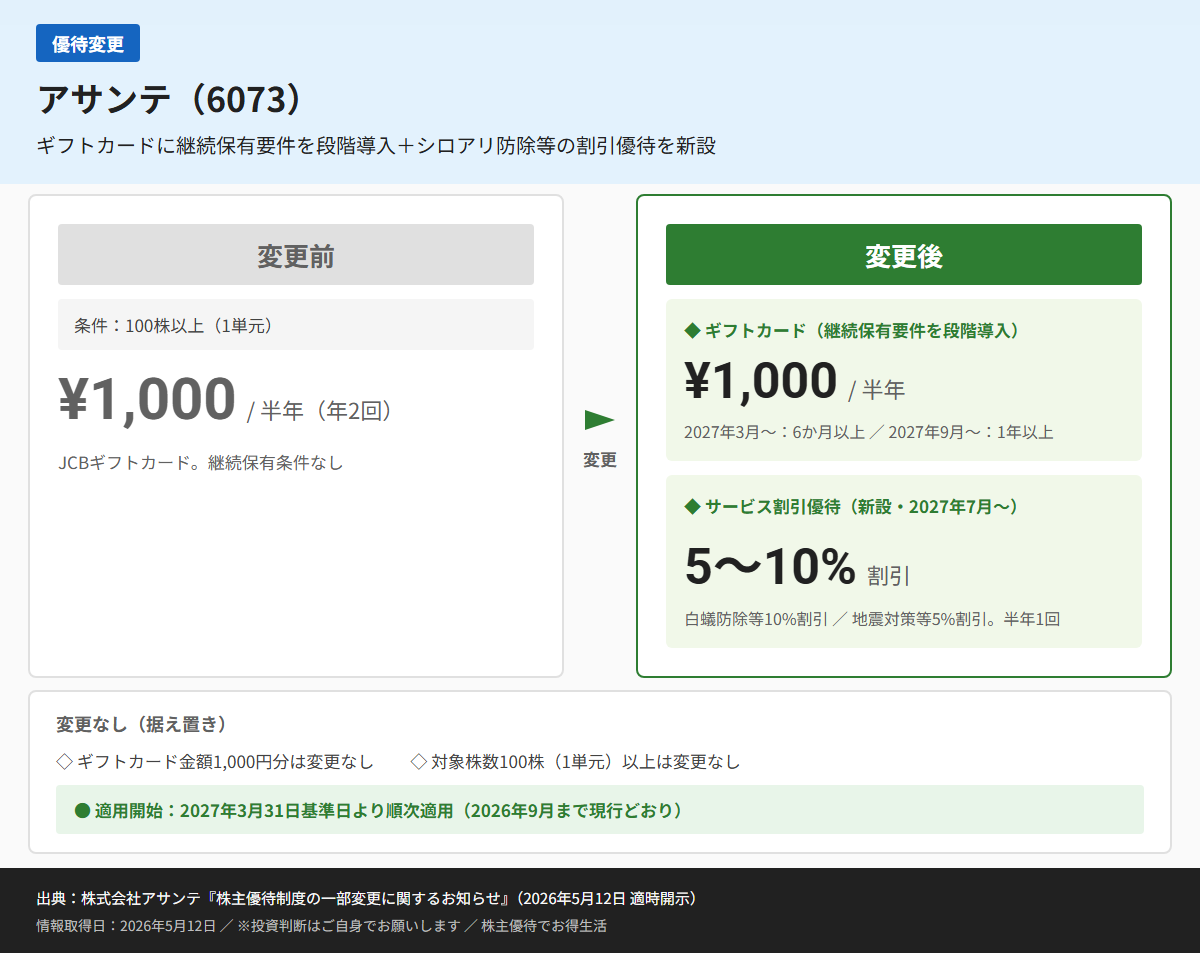Click the 変更 label under the arrow
The height and width of the screenshot is (977, 1200).
[x=600, y=460]
